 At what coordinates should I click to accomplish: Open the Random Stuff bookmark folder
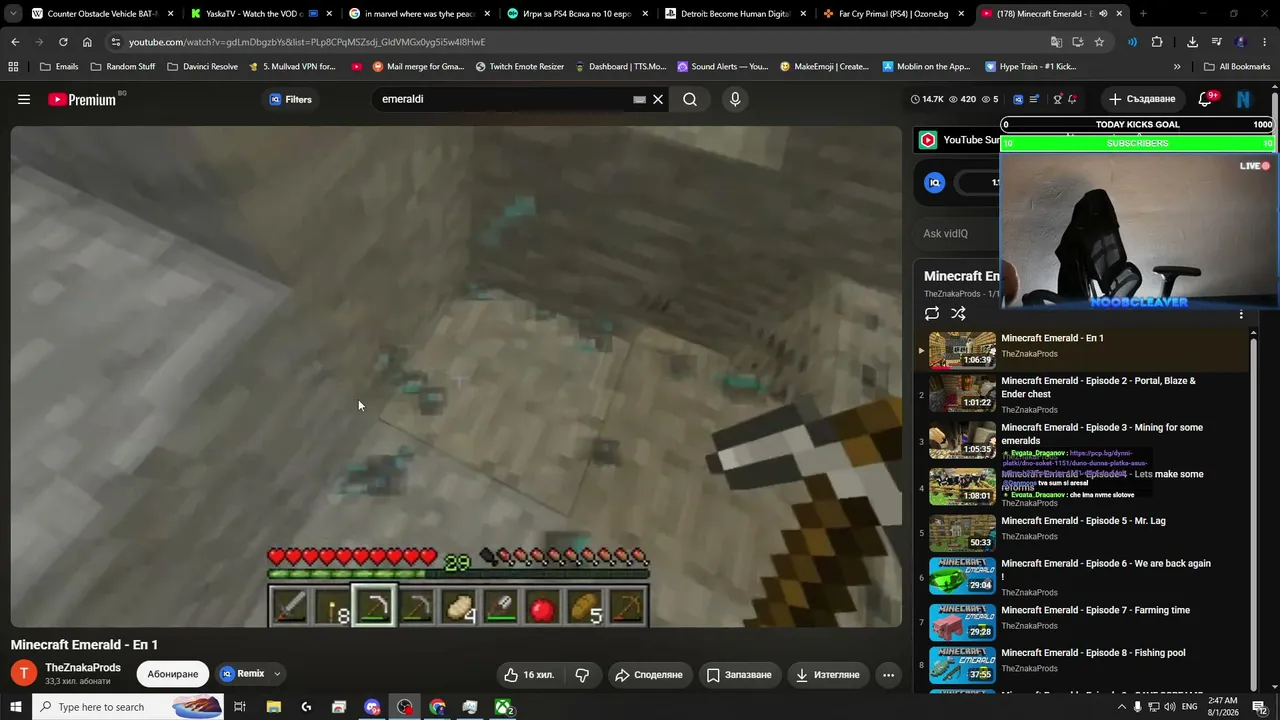pyautogui.click(x=123, y=67)
